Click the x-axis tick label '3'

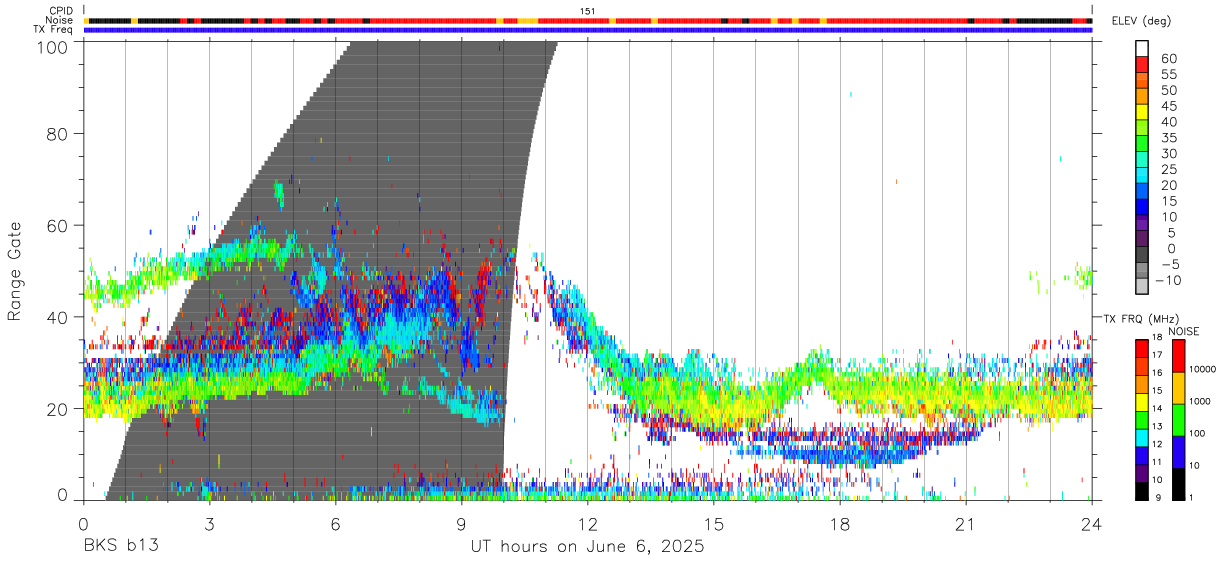209,523
